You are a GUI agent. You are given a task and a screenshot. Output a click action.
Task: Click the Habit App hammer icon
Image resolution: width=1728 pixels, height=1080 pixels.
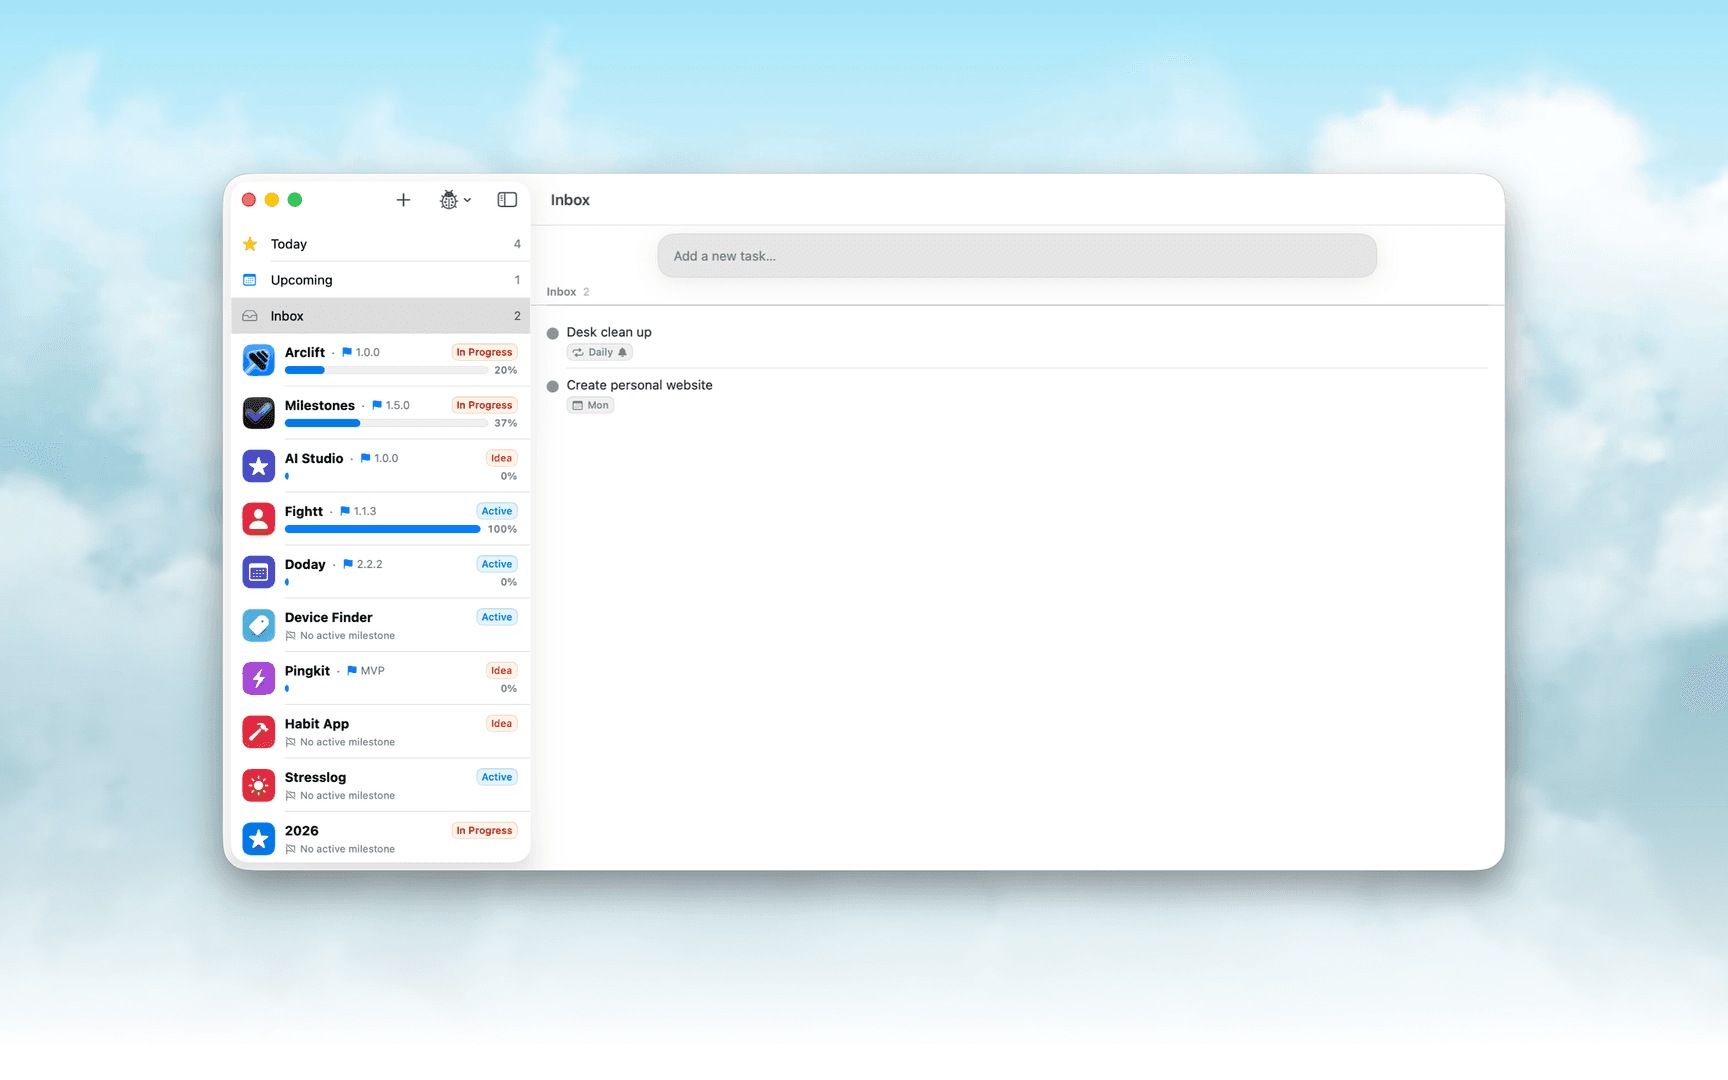259,732
